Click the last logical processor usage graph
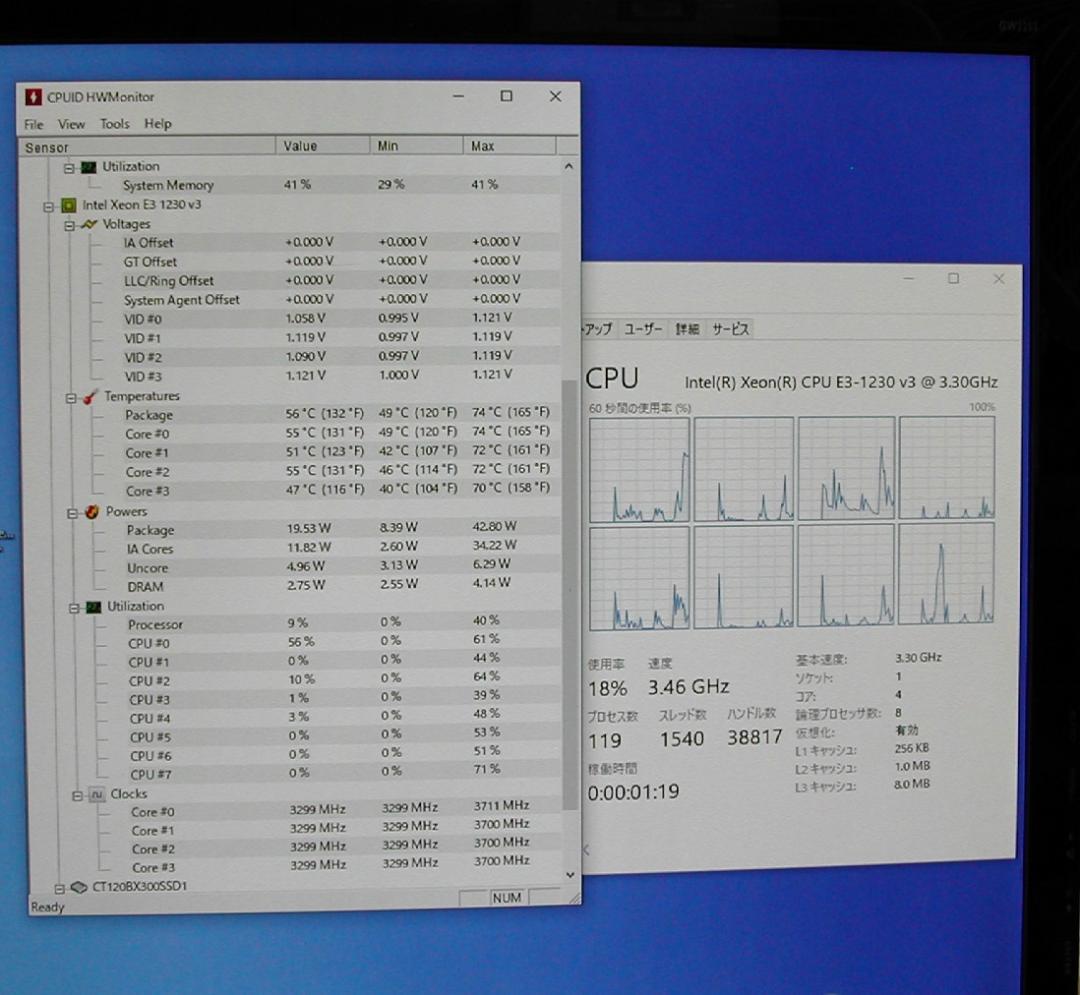 click(946, 574)
